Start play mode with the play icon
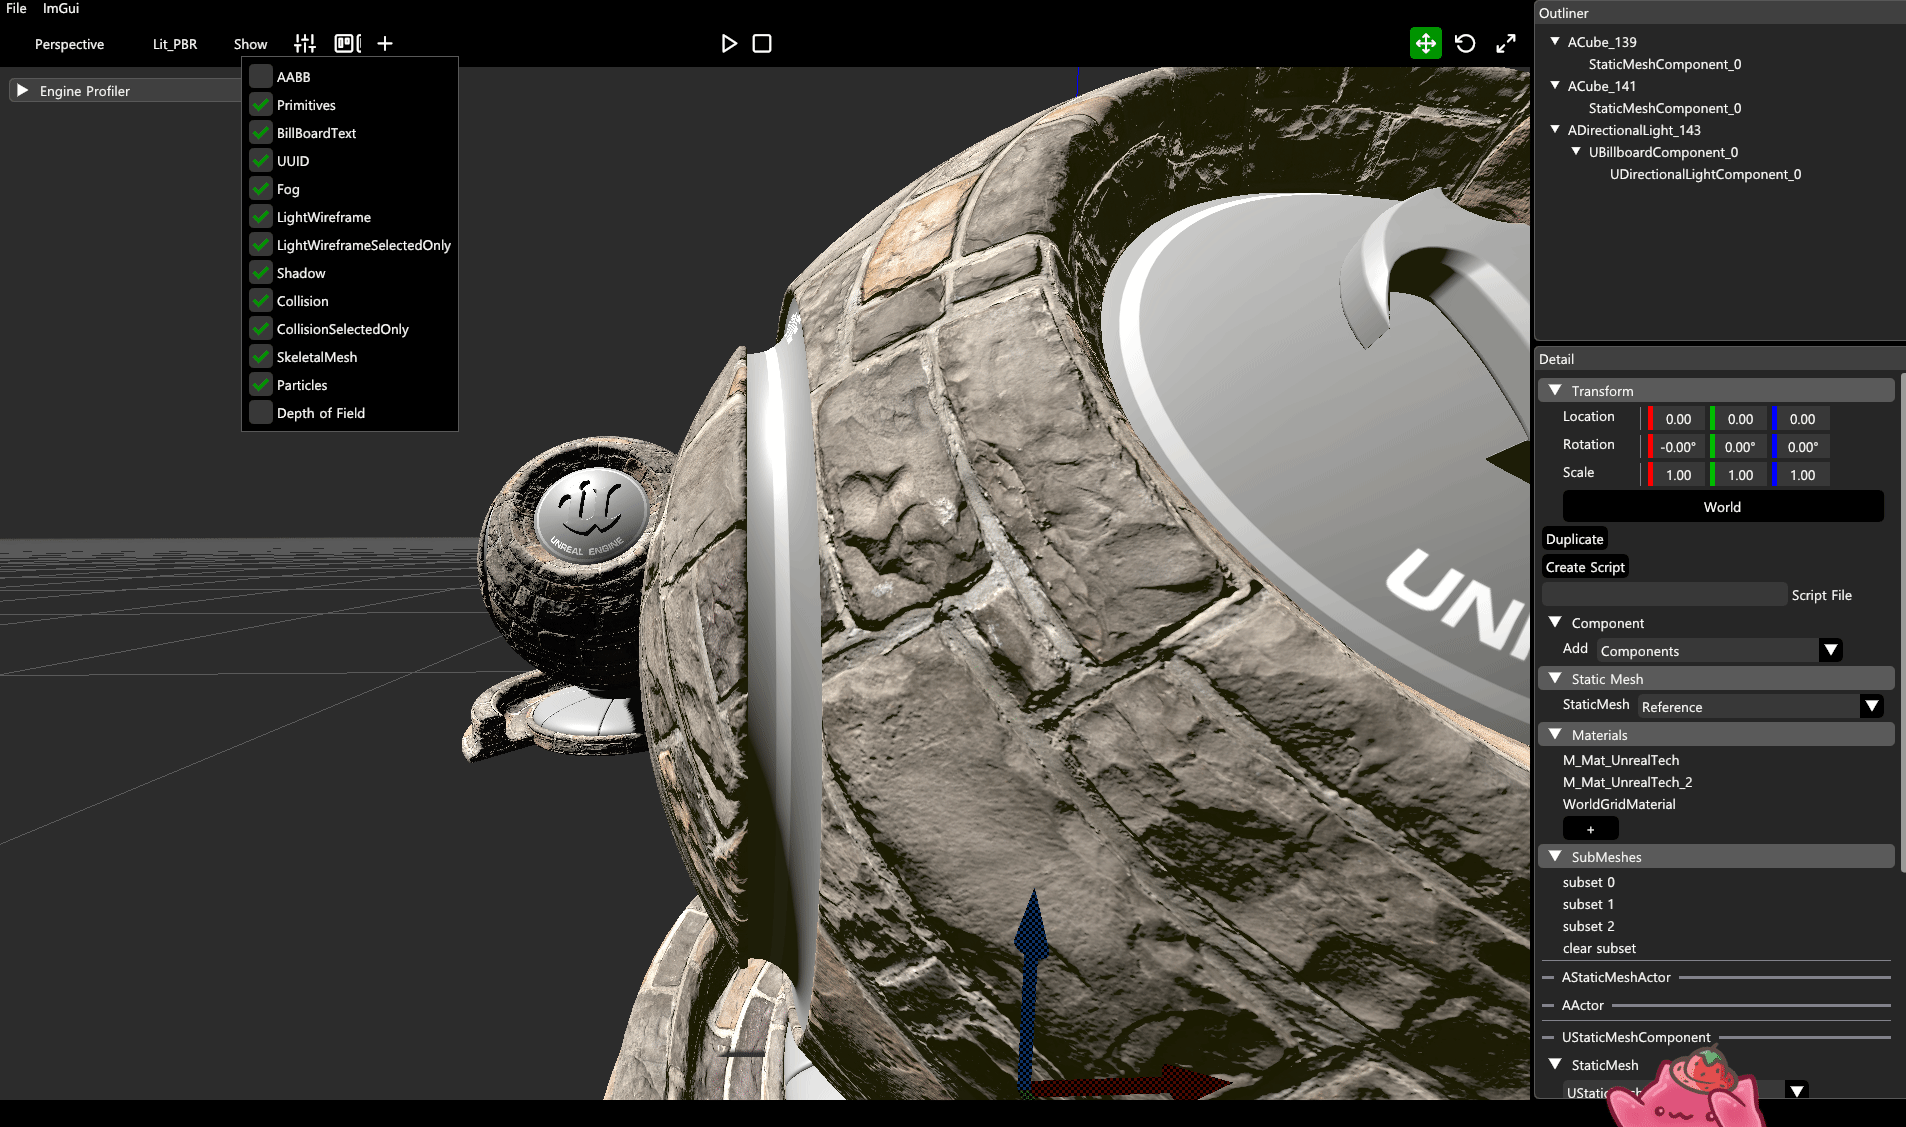Image resolution: width=1906 pixels, height=1127 pixels. click(x=729, y=43)
